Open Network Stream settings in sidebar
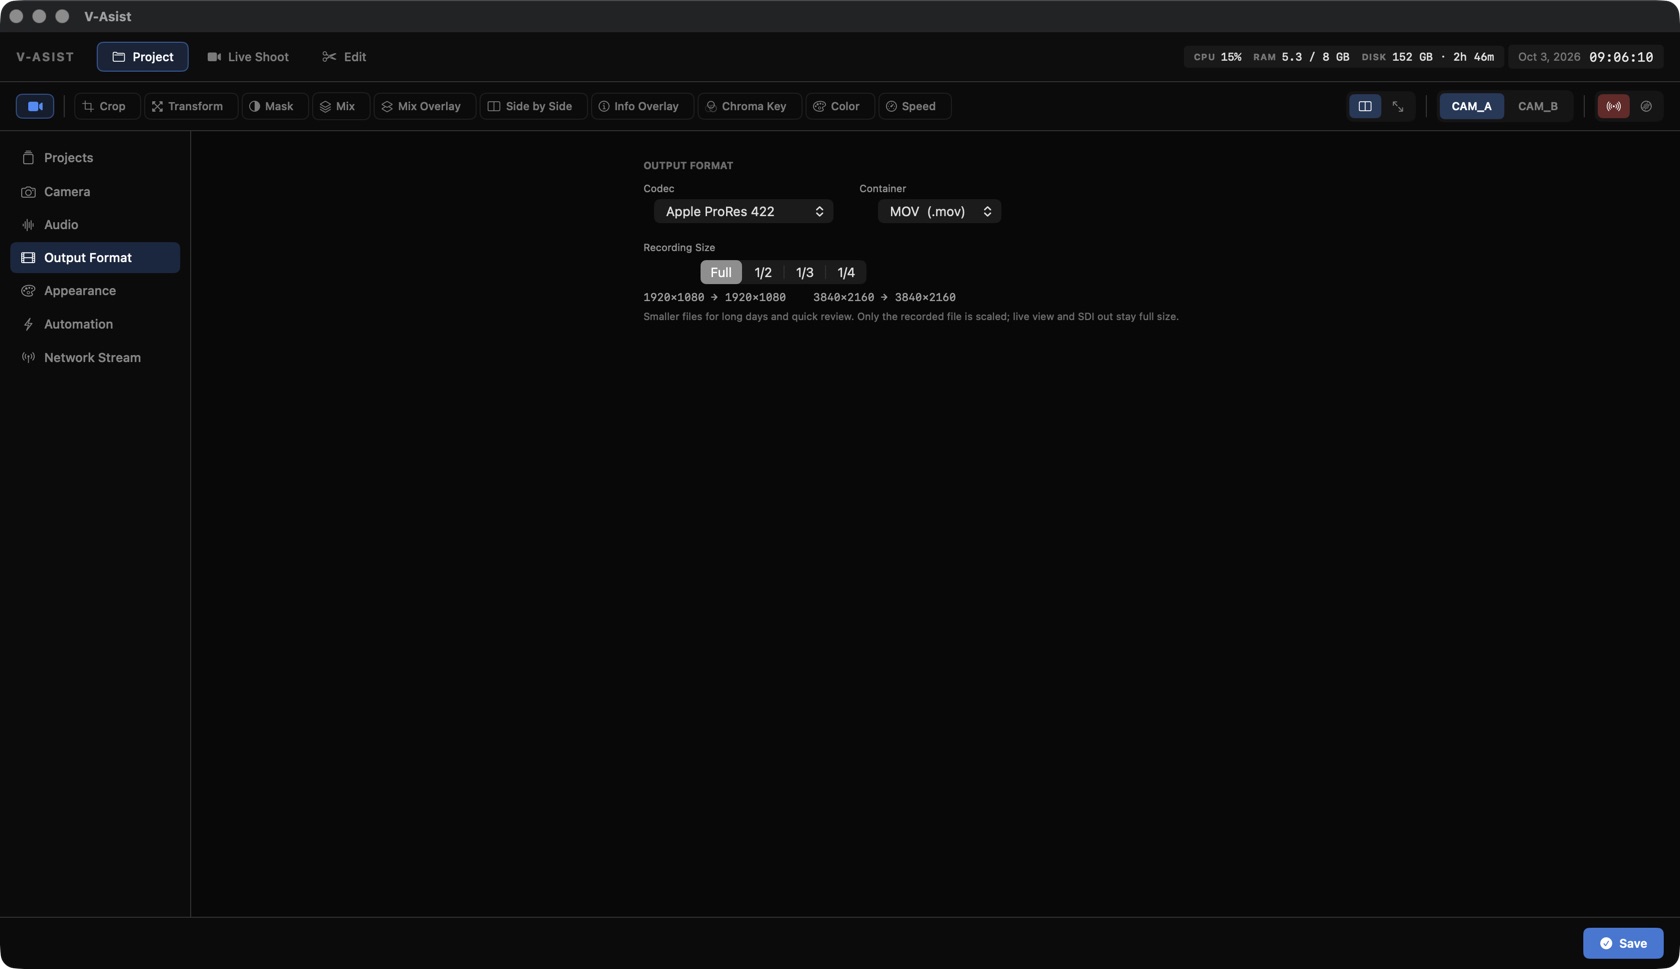This screenshot has height=969, width=1680. click(95, 358)
